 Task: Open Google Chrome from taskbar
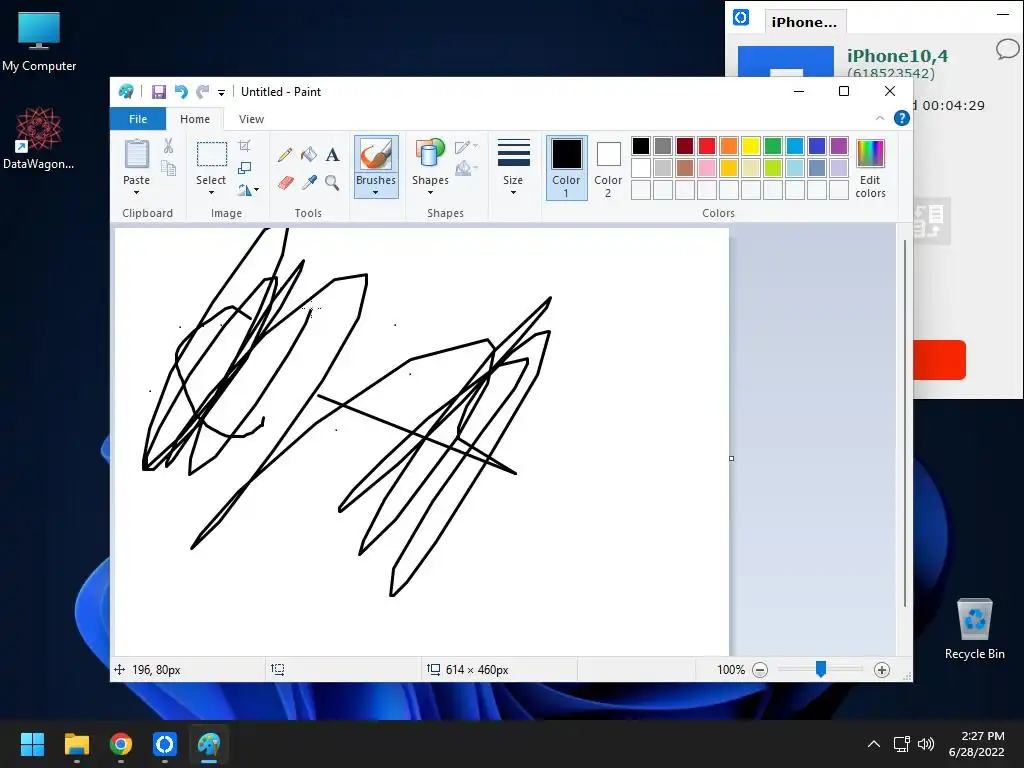pyautogui.click(x=121, y=744)
